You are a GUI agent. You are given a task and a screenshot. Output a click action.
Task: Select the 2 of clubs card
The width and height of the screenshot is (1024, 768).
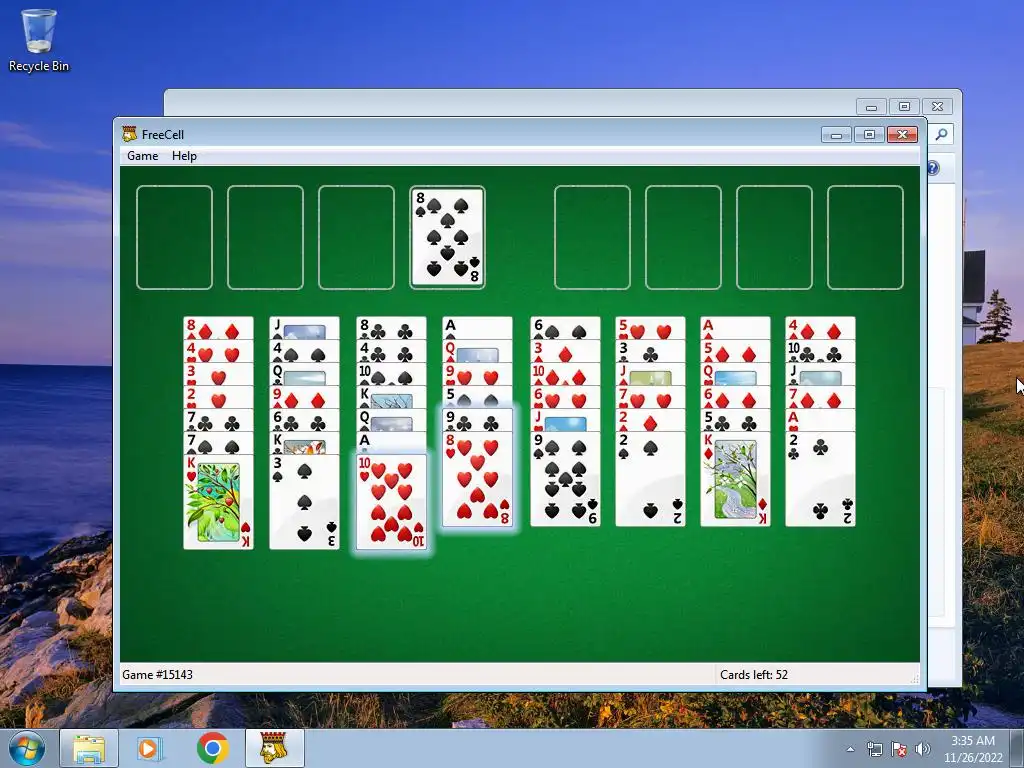(x=820, y=479)
